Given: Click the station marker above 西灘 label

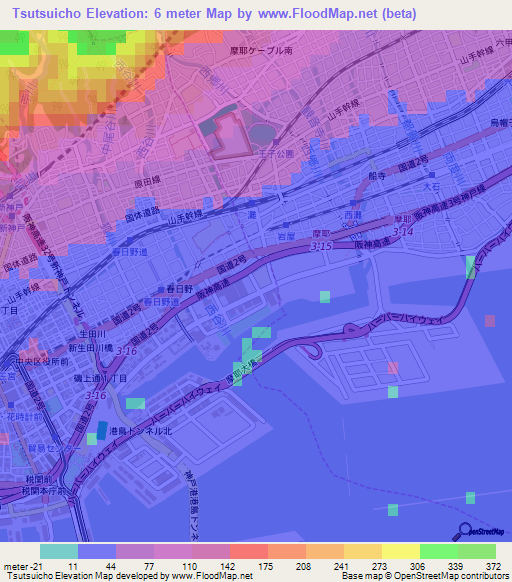Looking at the screenshot, I should pos(353,203).
